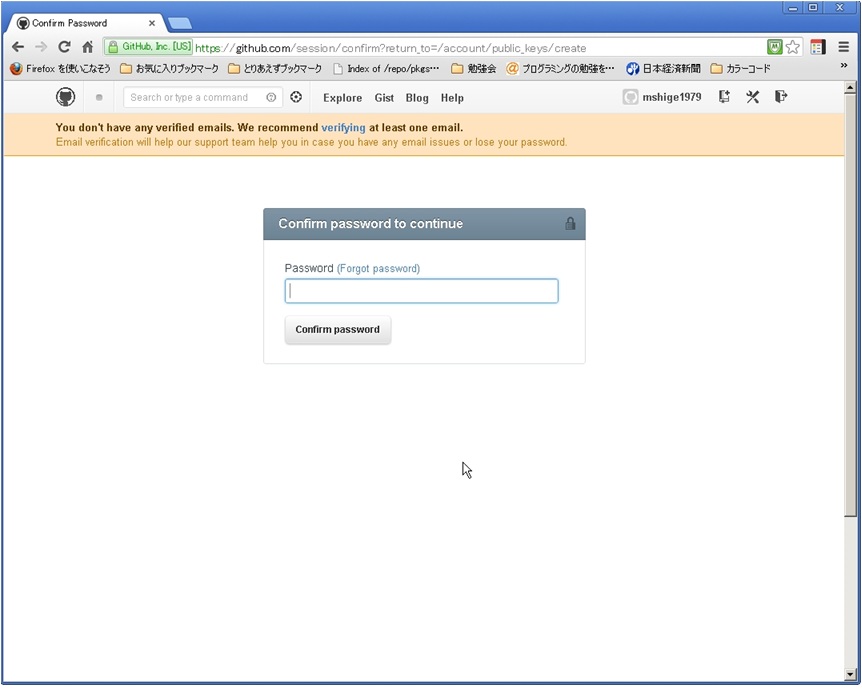Click the search help question icon
Viewport: 862px width, 689px height.
pyautogui.click(x=271, y=97)
